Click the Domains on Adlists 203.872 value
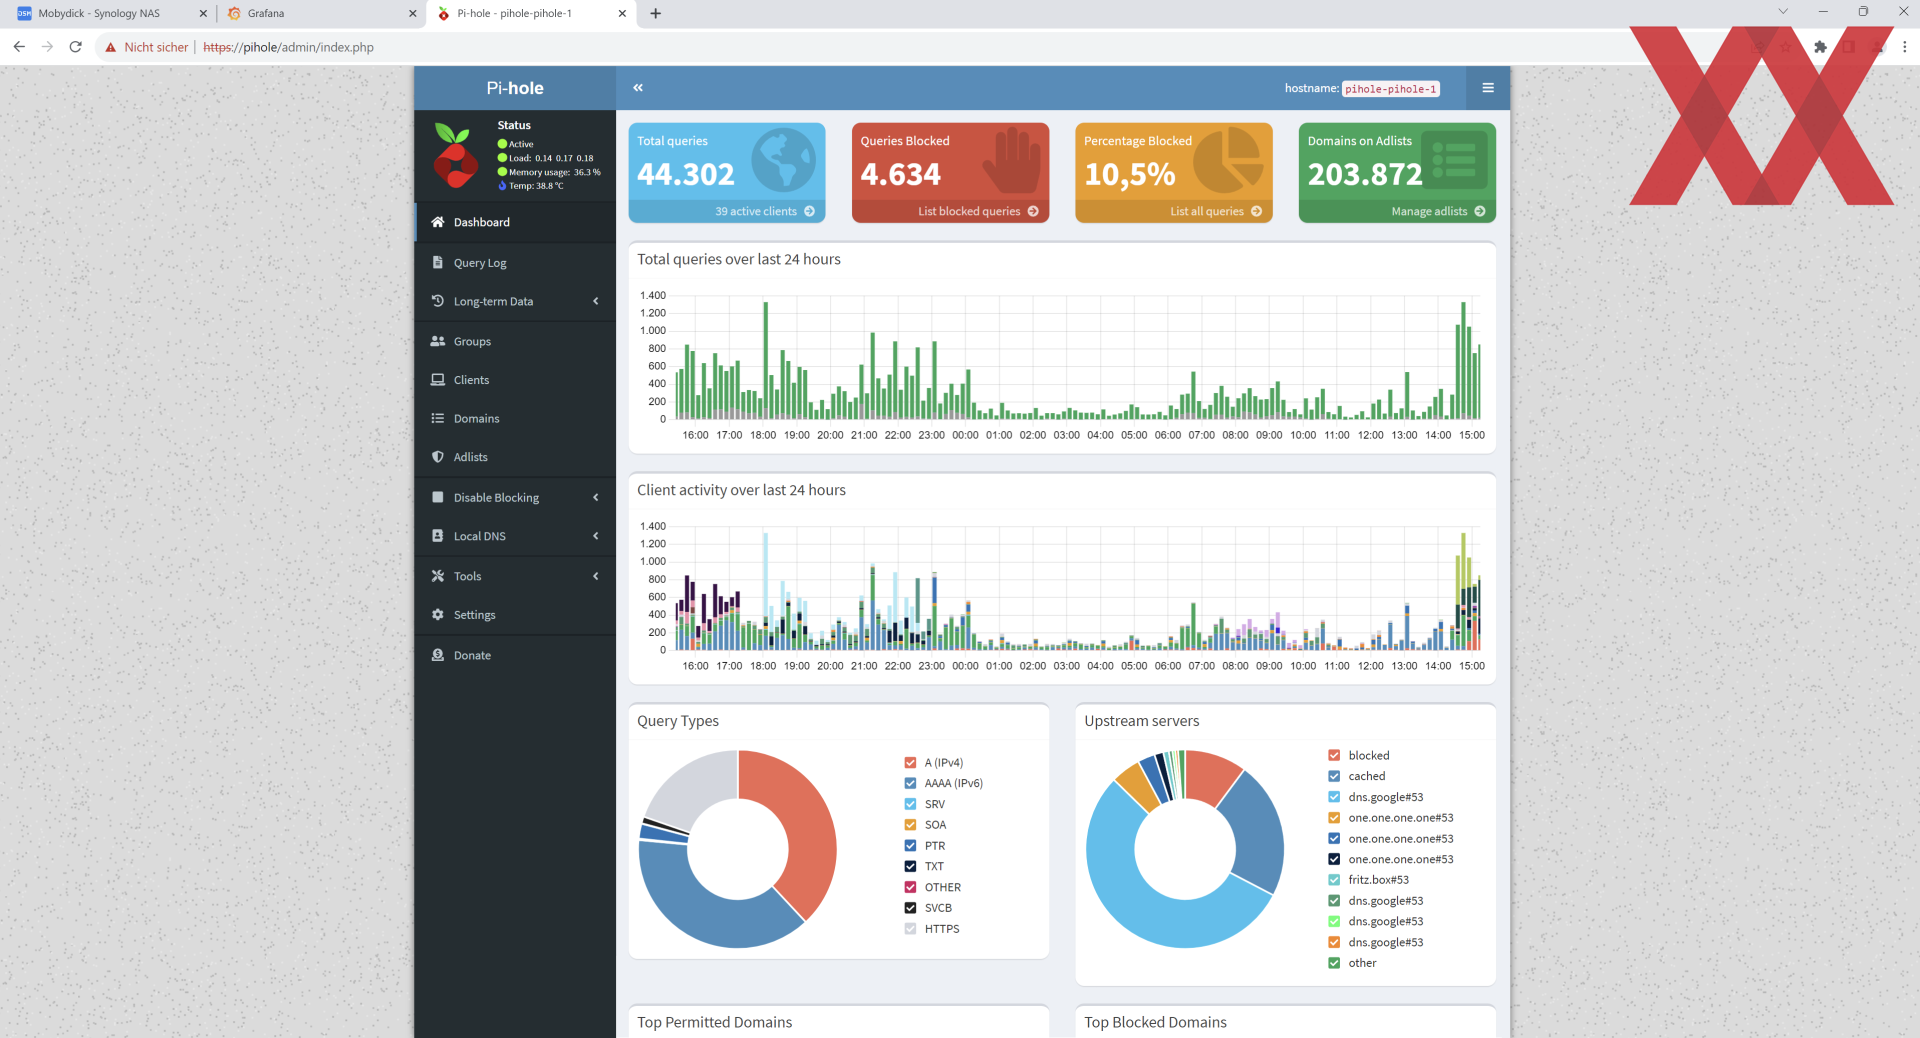Screen dimensions: 1920x1038 point(1365,174)
